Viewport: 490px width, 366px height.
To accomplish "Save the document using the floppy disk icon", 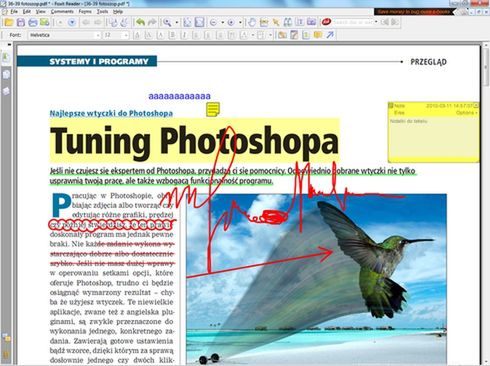I will tap(21, 23).
